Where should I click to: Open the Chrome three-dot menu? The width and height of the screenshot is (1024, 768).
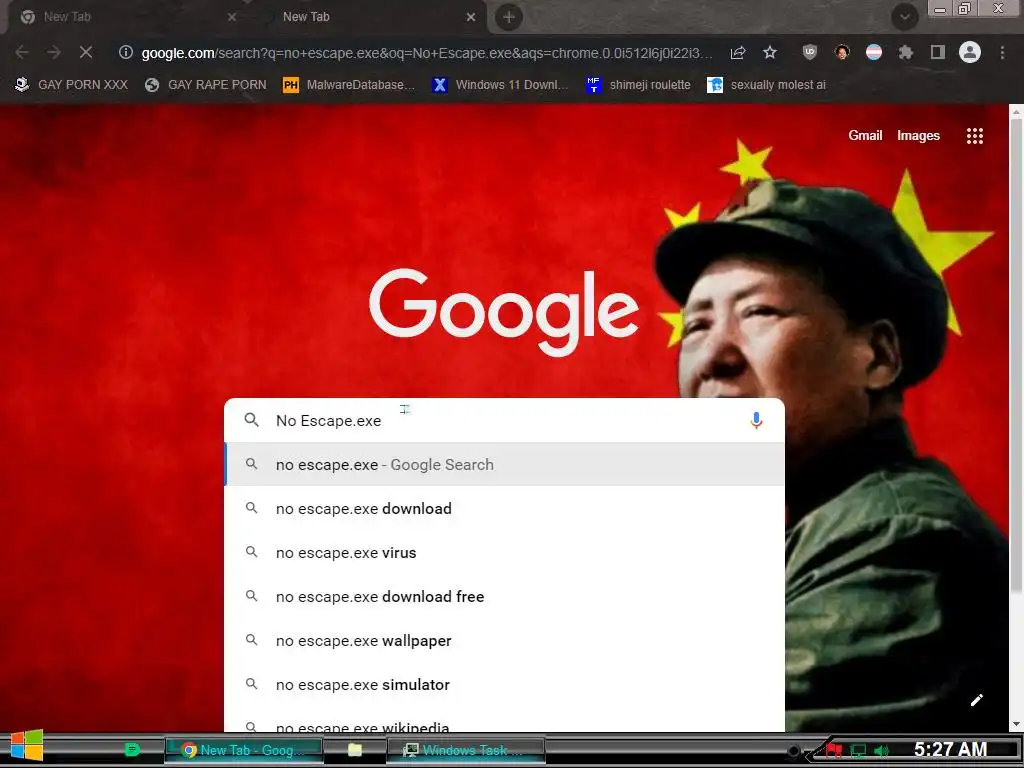[1002, 52]
